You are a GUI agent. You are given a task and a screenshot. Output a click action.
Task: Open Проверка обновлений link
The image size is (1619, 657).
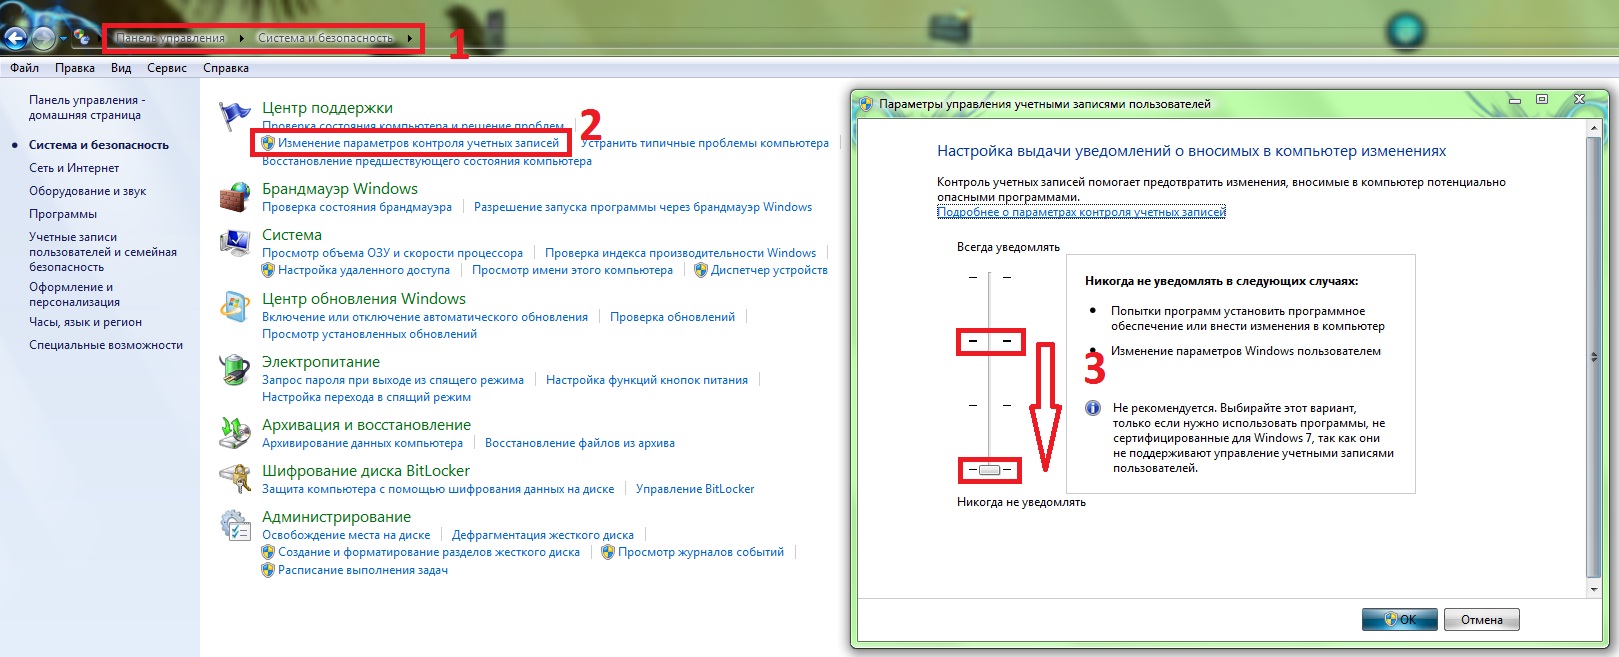tap(672, 317)
